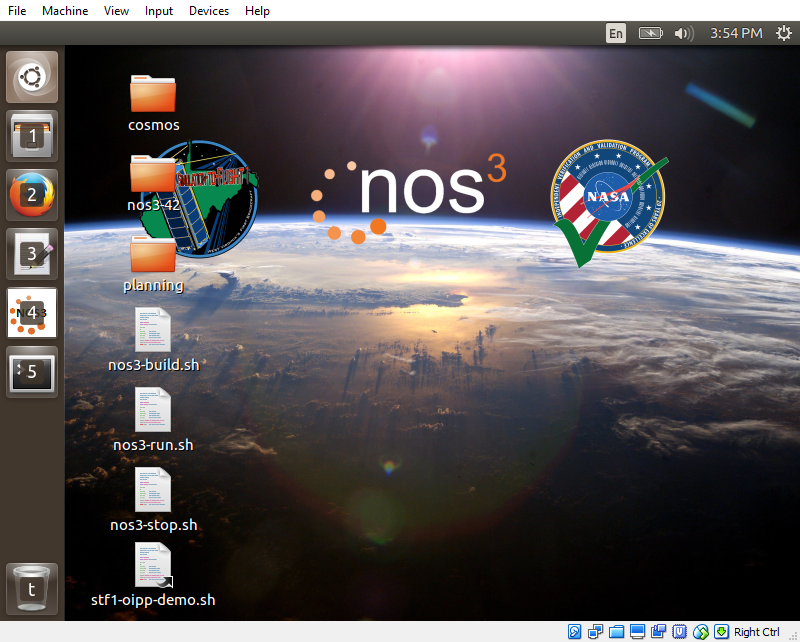Viewport: 800px width, 642px height.
Task: Select the stf1-oipp-demo.sh shortcut file
Action: [153, 575]
